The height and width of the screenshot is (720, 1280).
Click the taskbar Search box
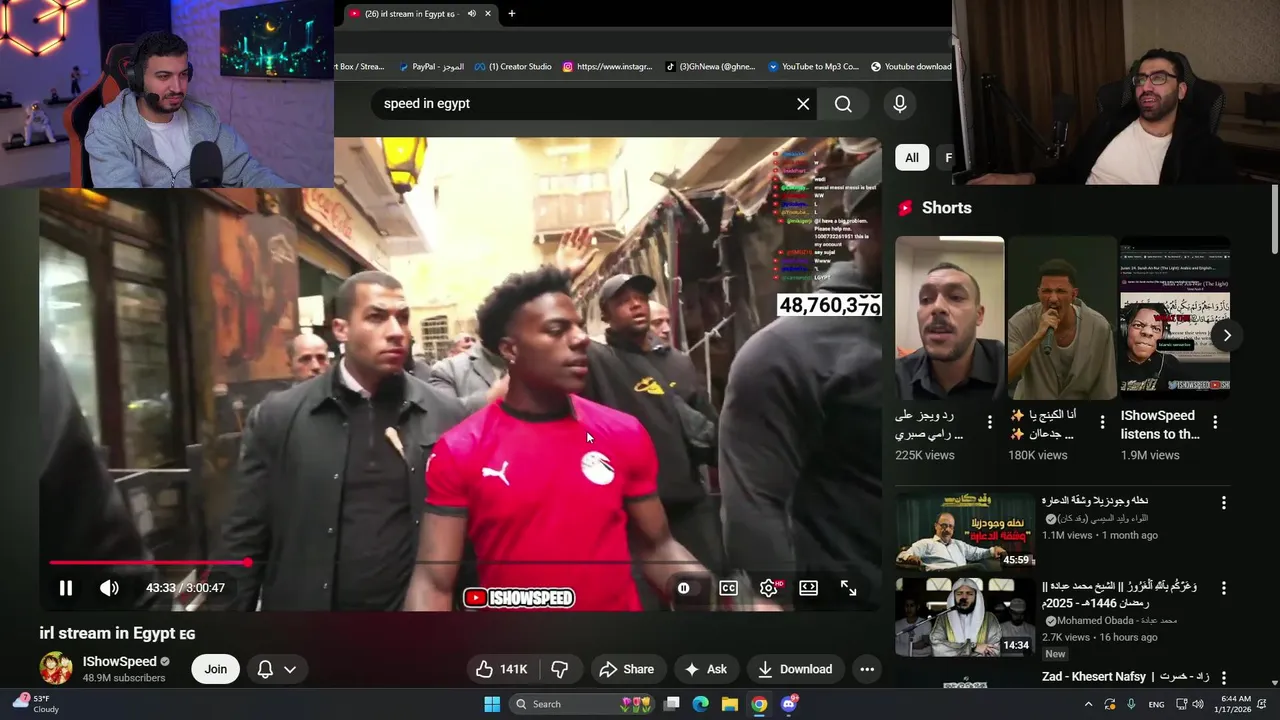coord(580,704)
